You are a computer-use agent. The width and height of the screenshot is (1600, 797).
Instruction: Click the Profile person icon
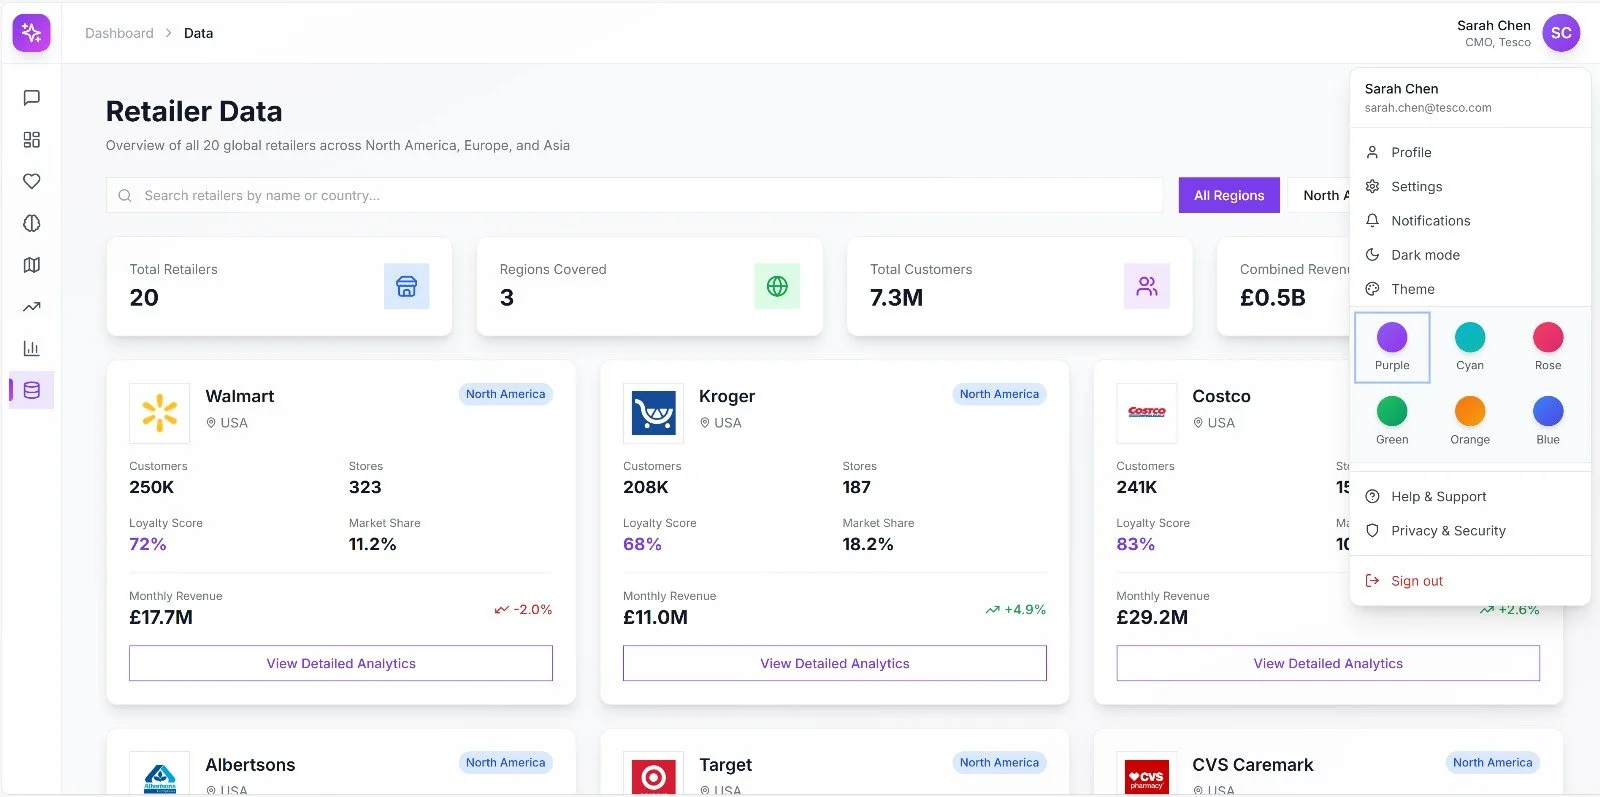[x=1373, y=152]
